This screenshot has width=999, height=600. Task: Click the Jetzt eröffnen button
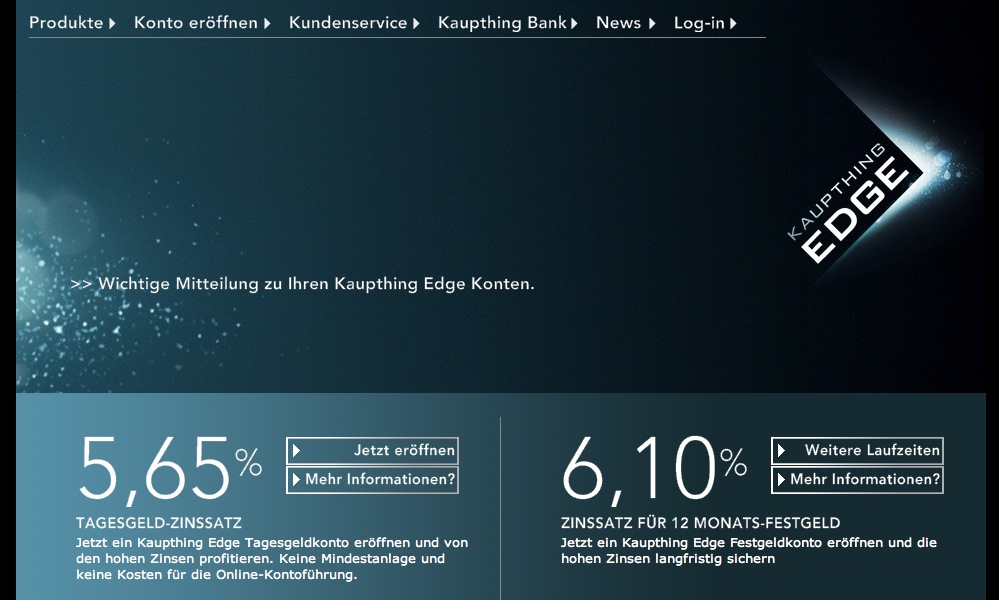click(372, 451)
